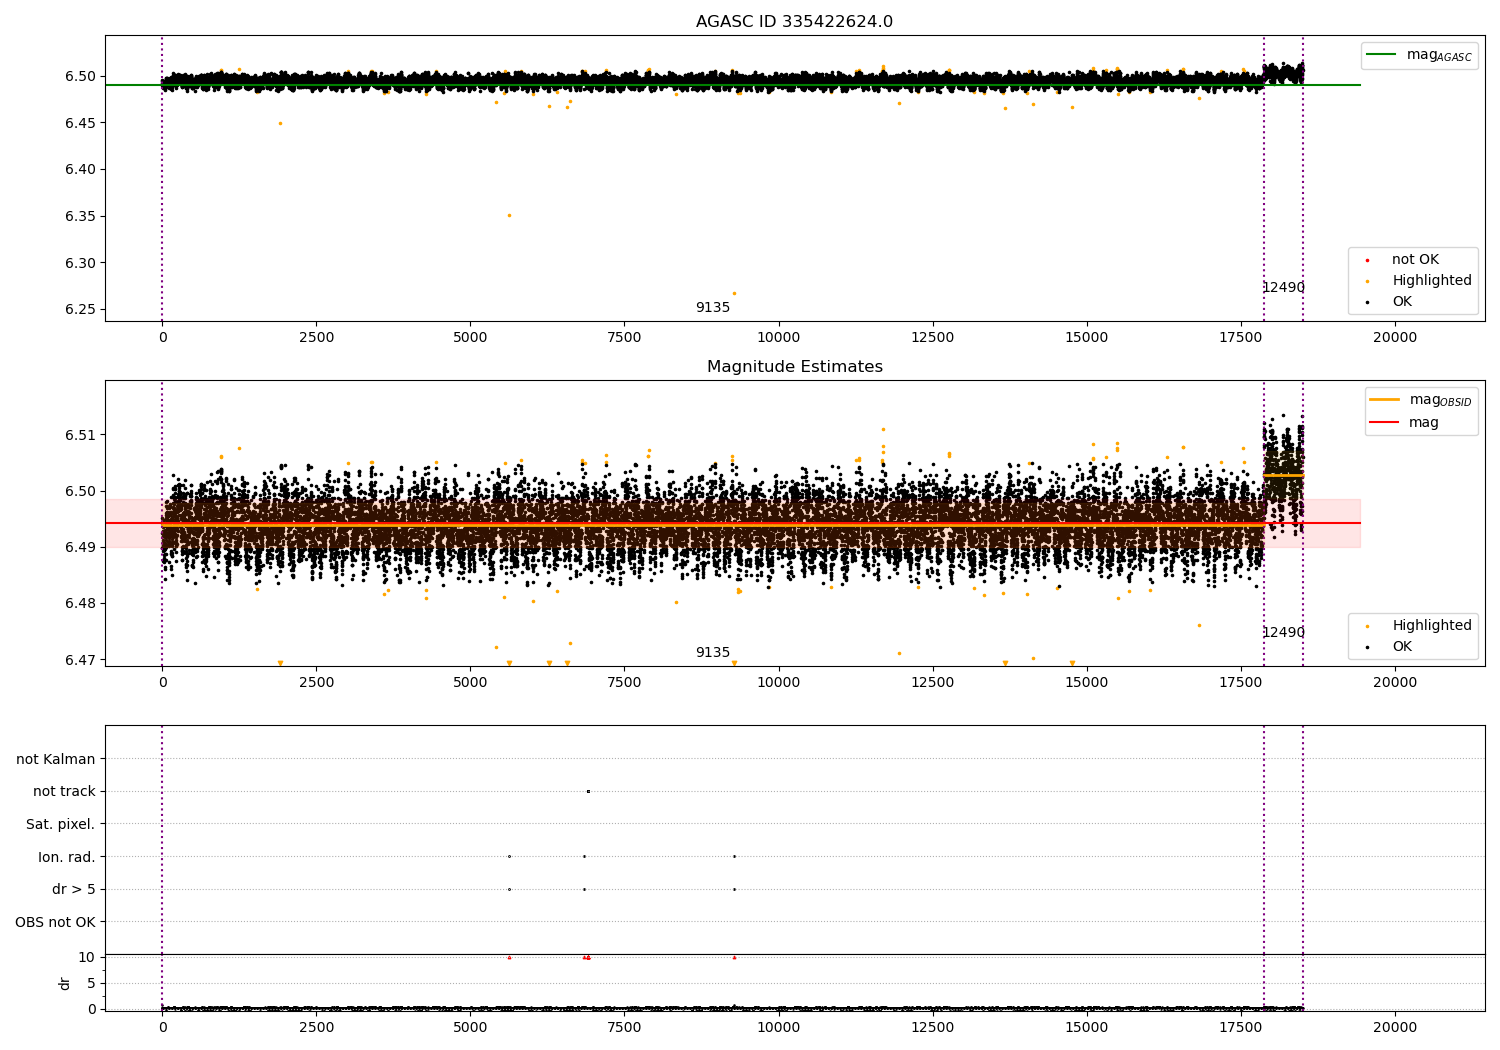Click the 12490 obsid label in top plot
Viewport: 1500px width, 1050px height.
coord(1283,288)
